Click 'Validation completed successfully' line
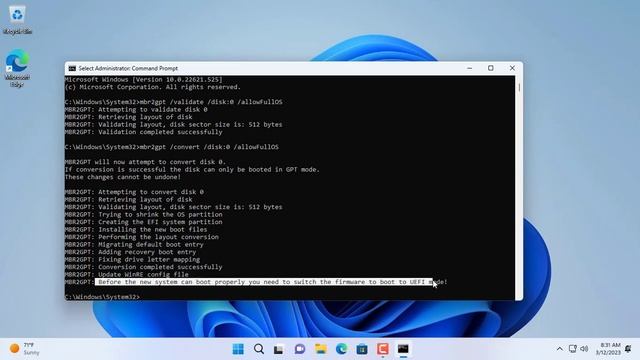The height and width of the screenshot is (360, 640). click(144, 132)
